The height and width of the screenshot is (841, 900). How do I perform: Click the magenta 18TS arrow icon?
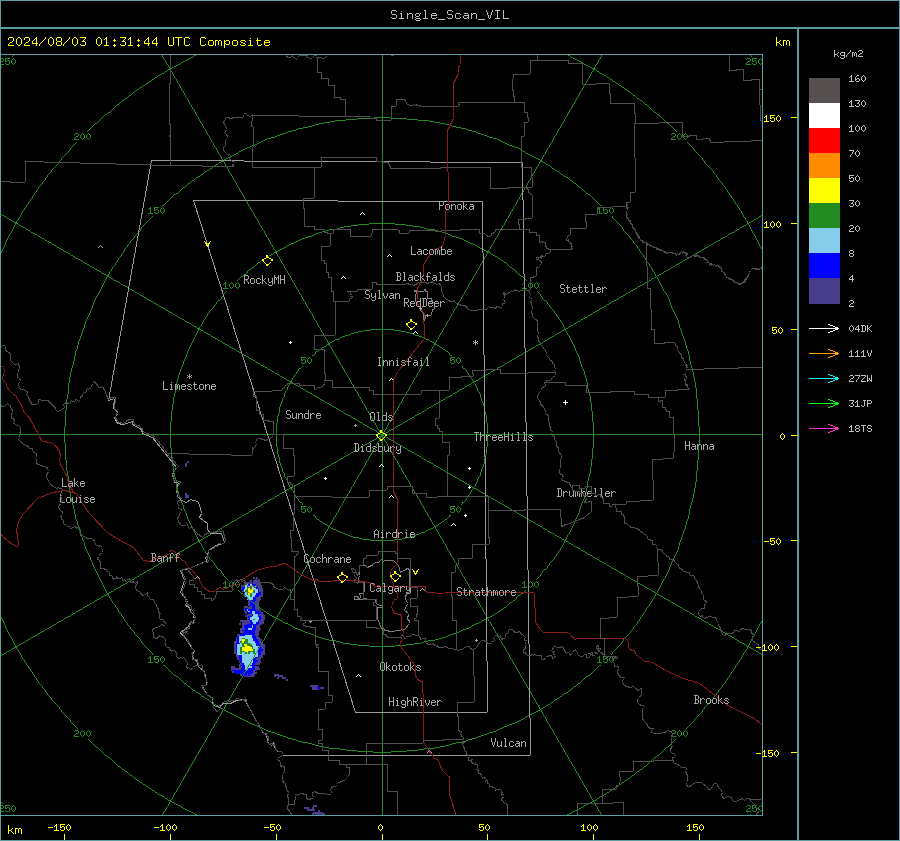(824, 429)
